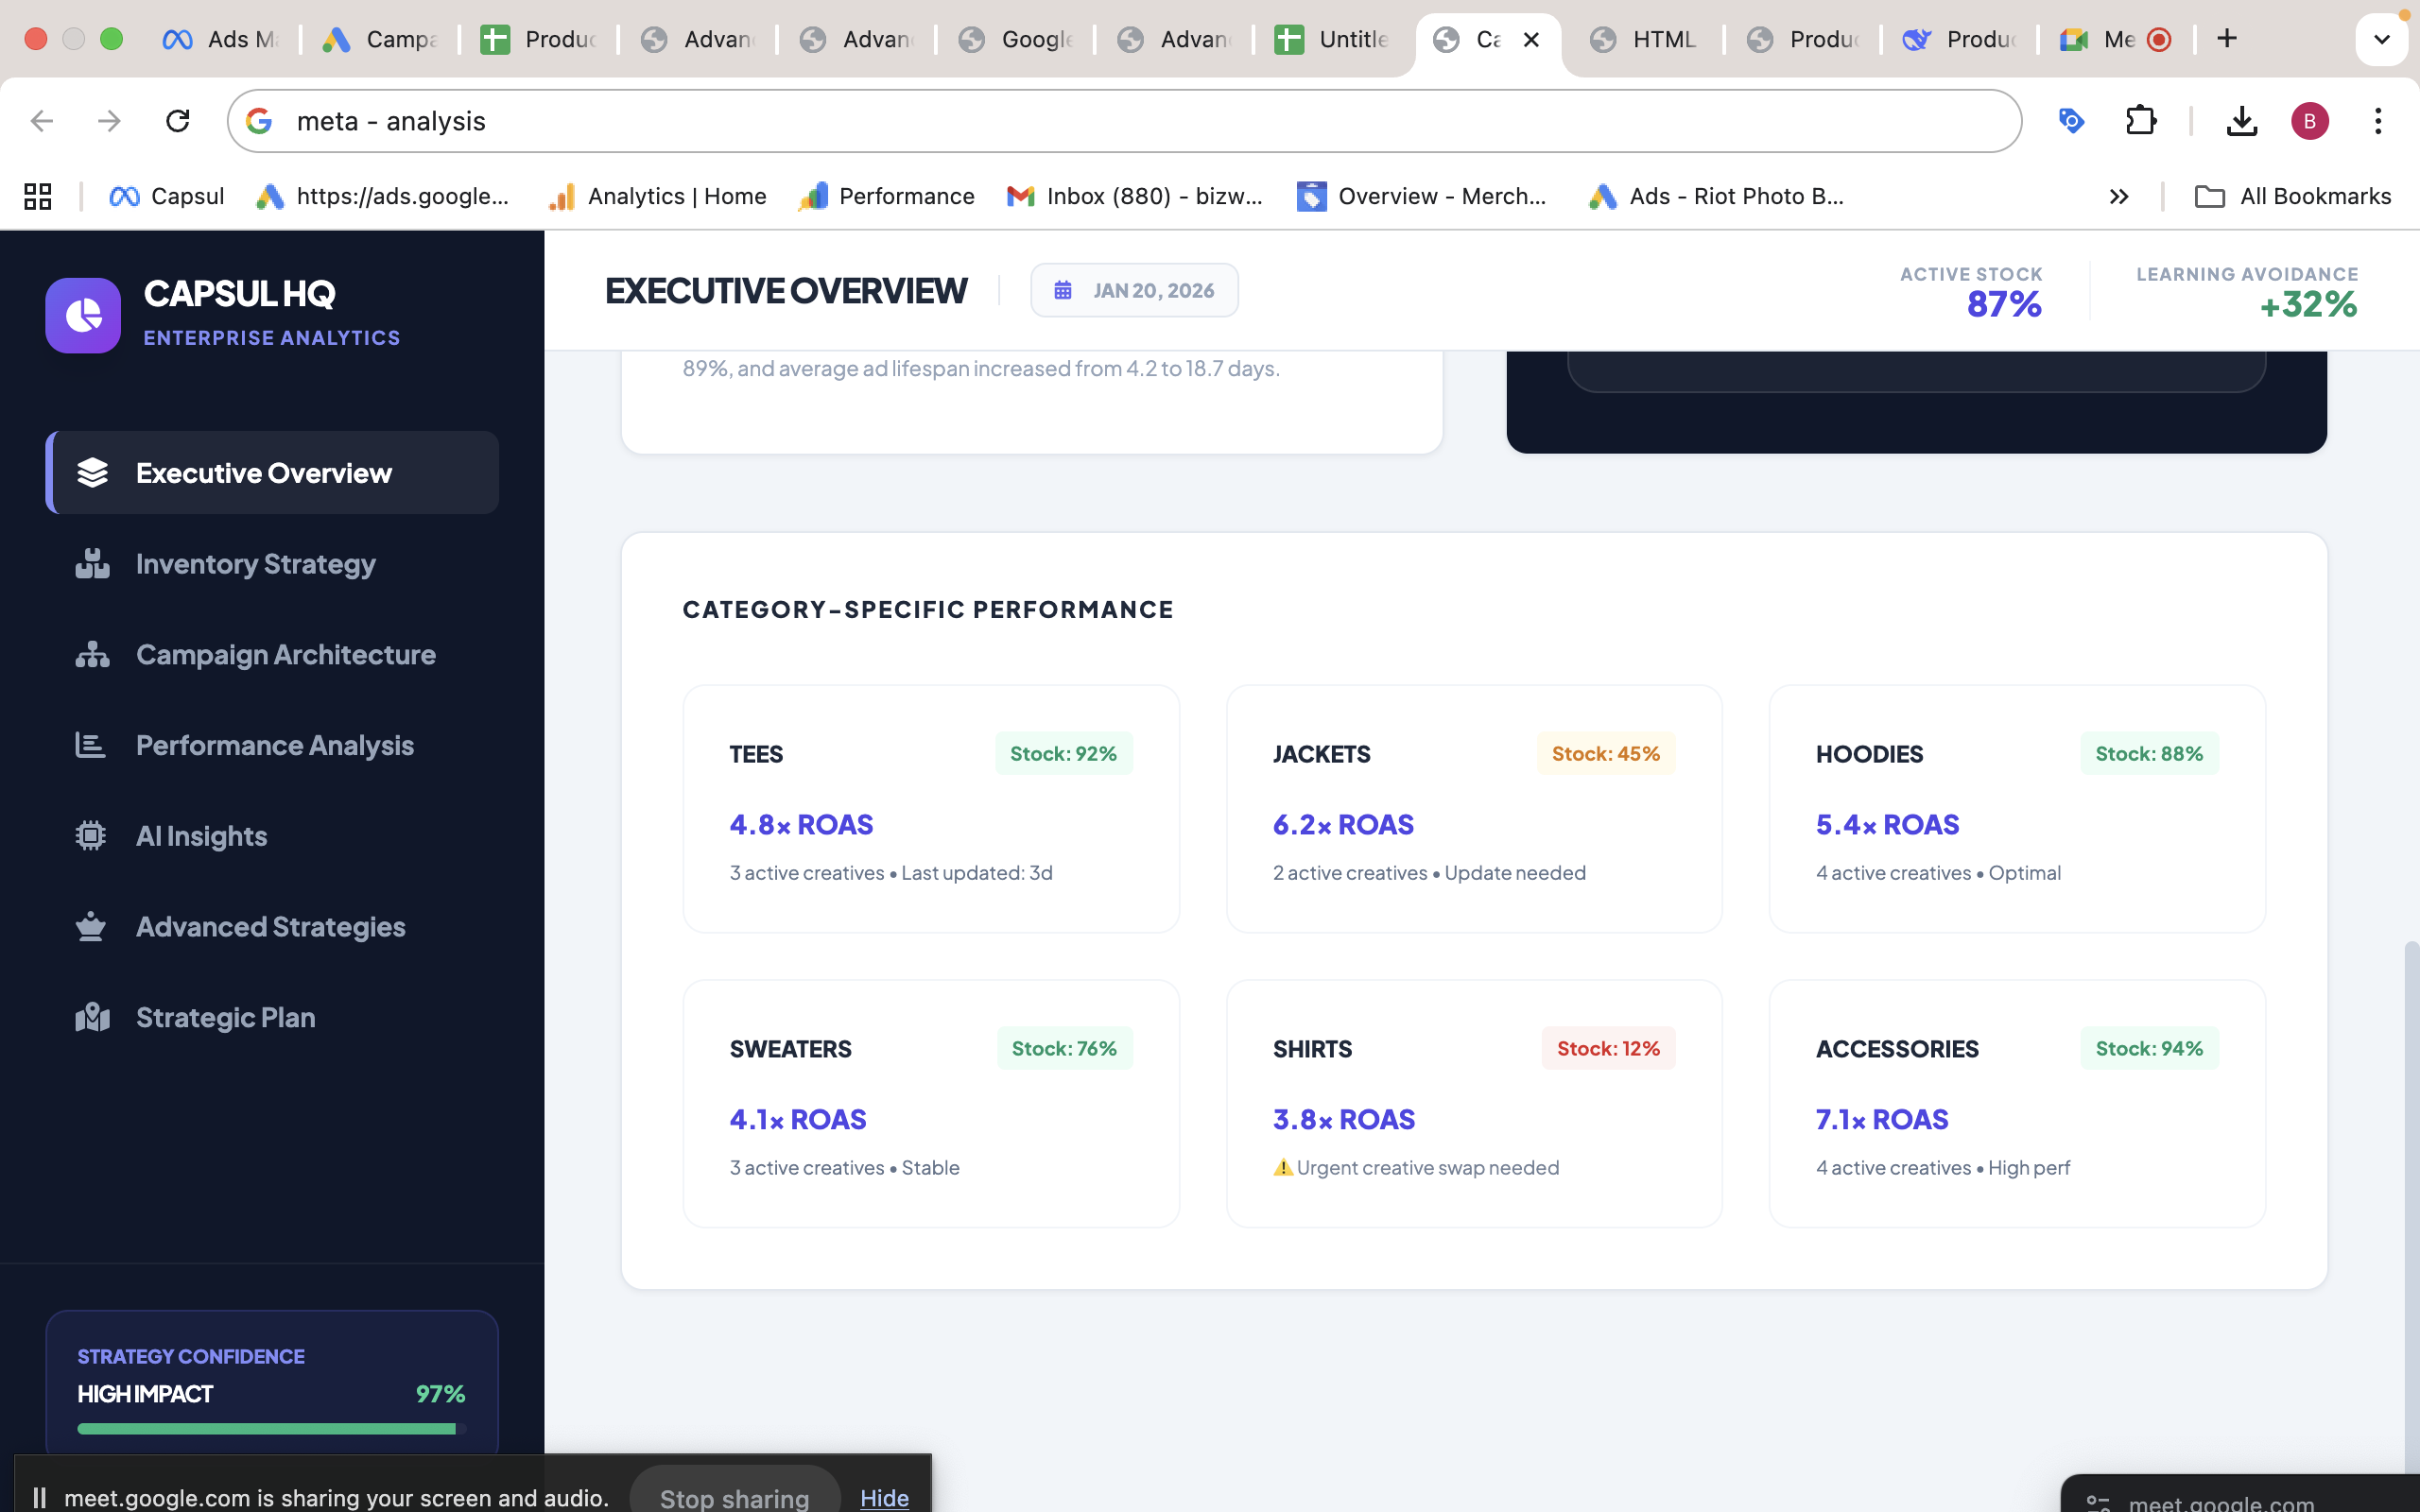Viewport: 2420px width, 1512px height.
Task: Click the Stop sharing button
Action: 734,1496
